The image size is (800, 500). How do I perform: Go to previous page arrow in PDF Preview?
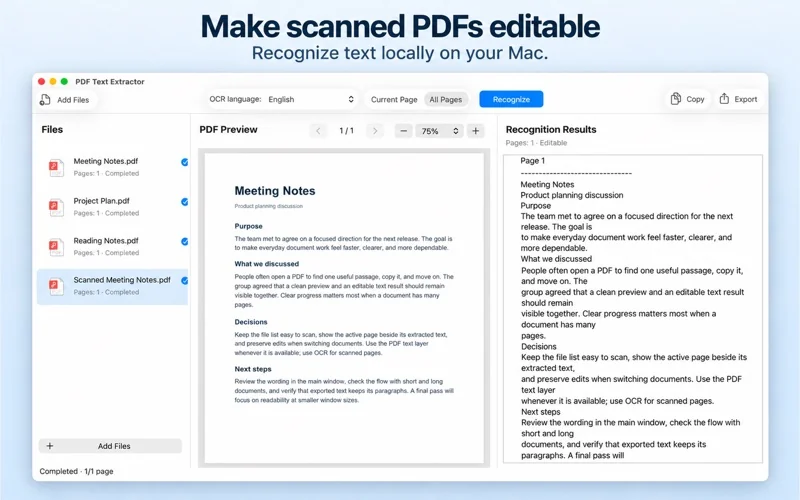(318, 131)
